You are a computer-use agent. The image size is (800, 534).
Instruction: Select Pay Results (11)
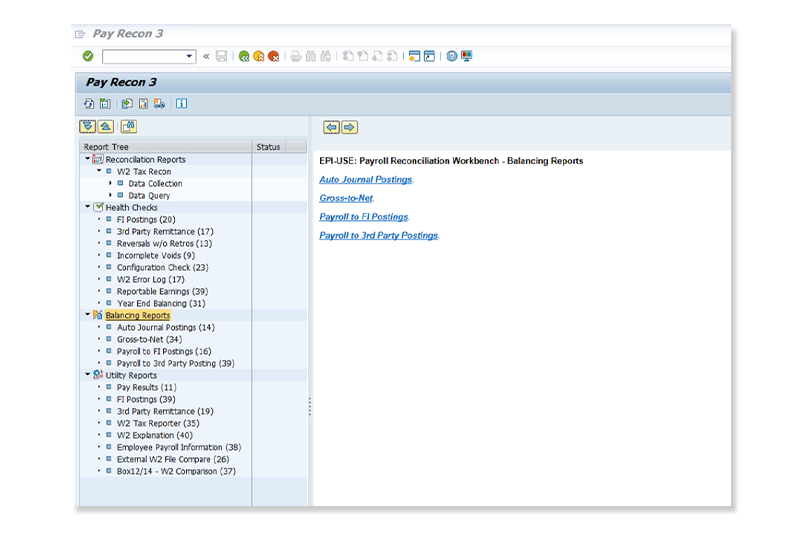[x=146, y=387]
